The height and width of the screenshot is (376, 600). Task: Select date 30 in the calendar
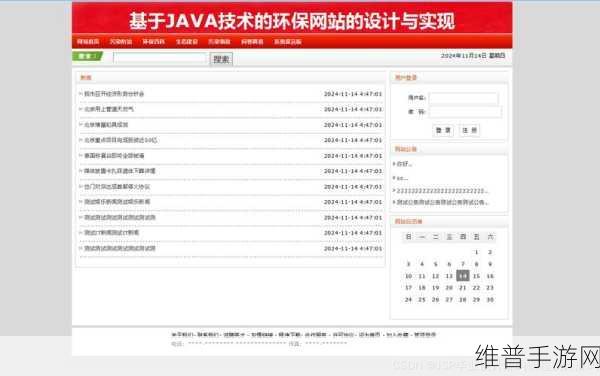coord(490,300)
